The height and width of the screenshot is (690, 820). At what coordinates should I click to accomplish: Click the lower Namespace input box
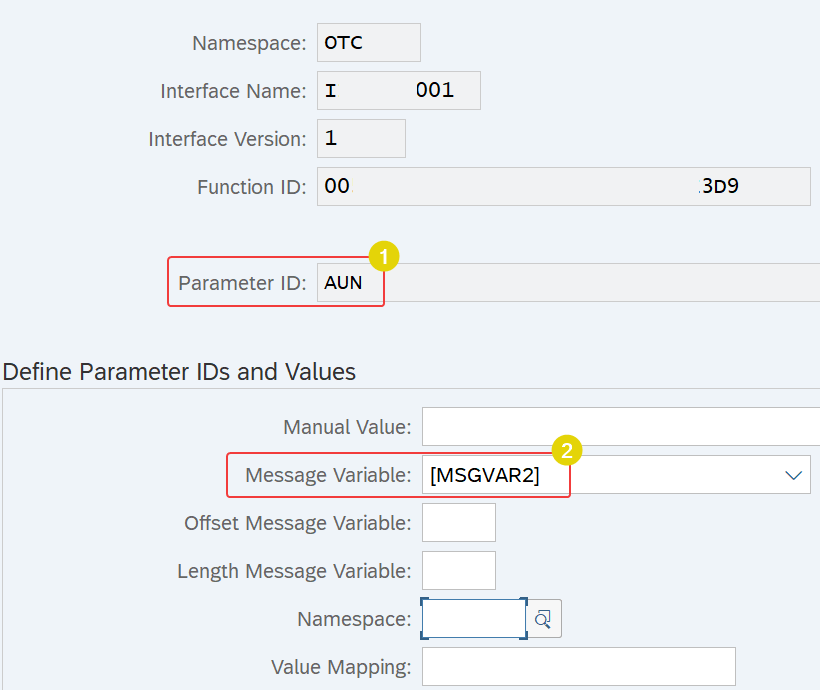pyautogui.click(x=474, y=619)
